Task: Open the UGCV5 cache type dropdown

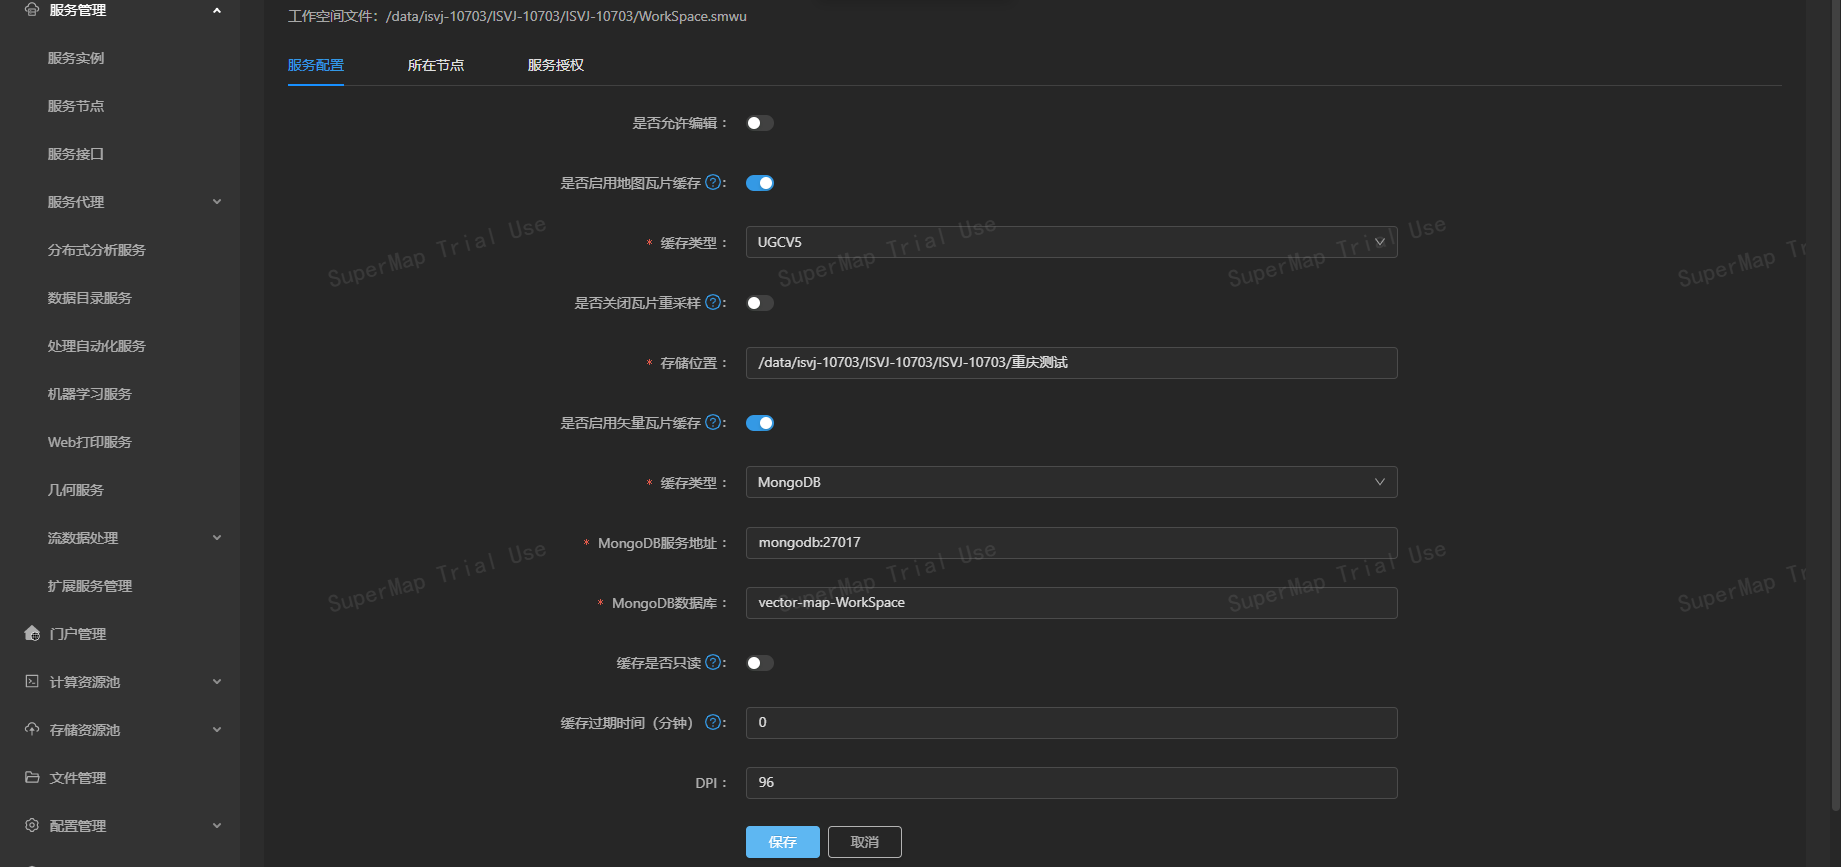Action: pos(1071,242)
